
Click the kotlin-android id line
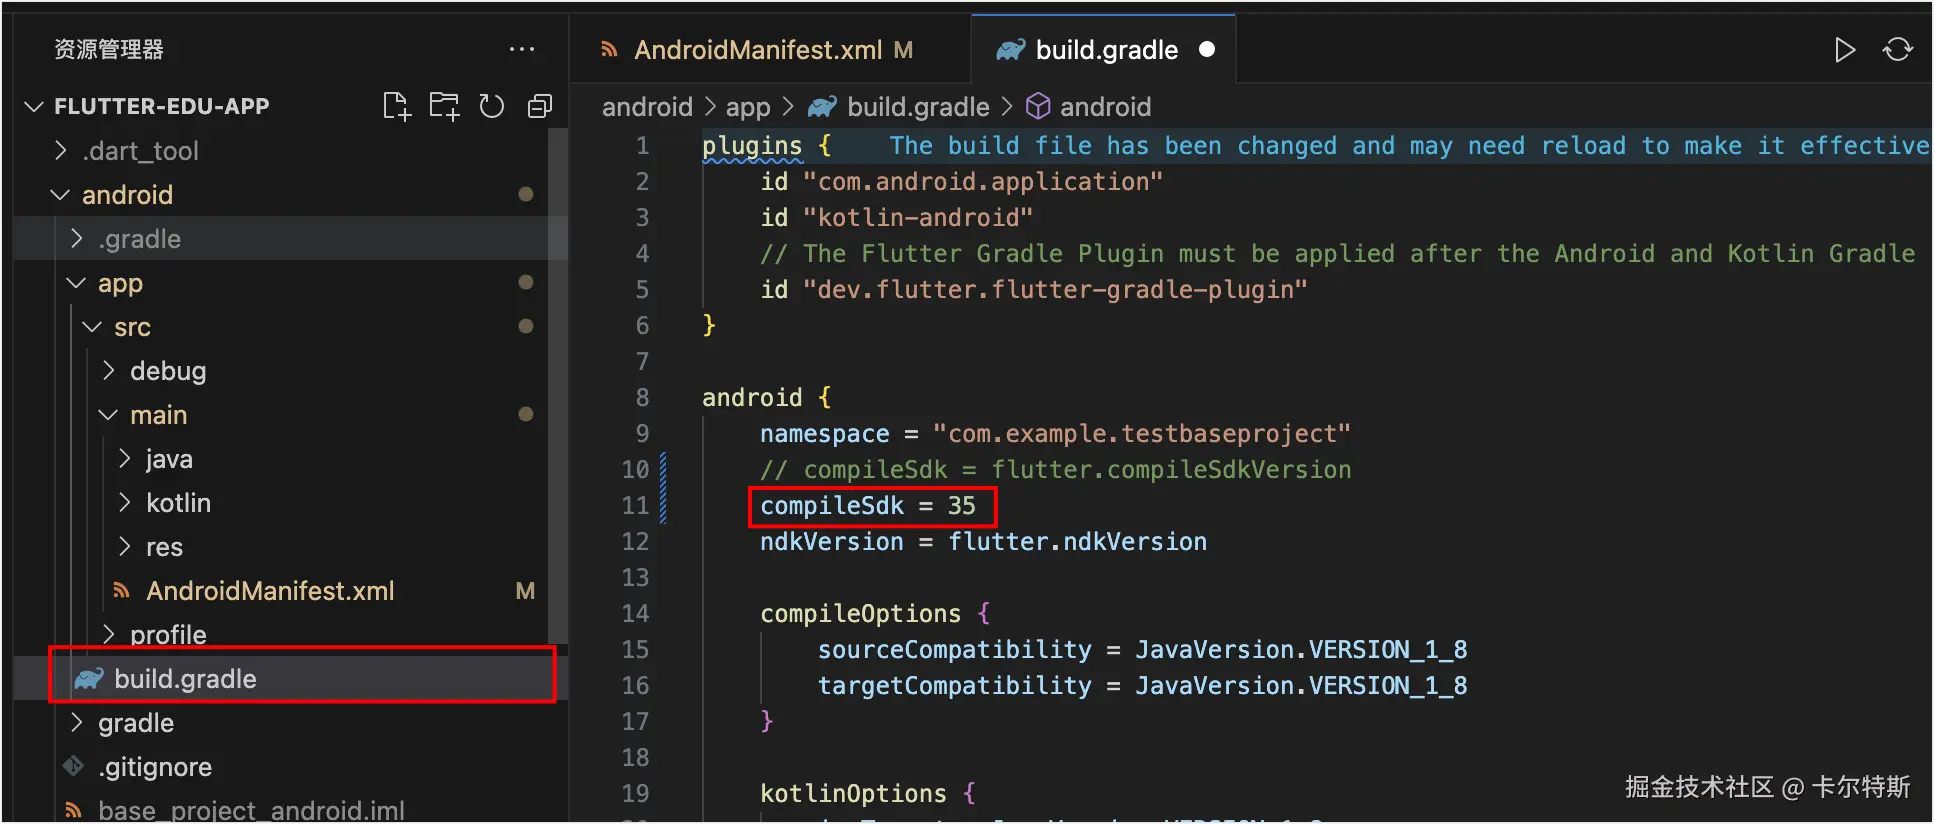pyautogui.click(x=896, y=217)
